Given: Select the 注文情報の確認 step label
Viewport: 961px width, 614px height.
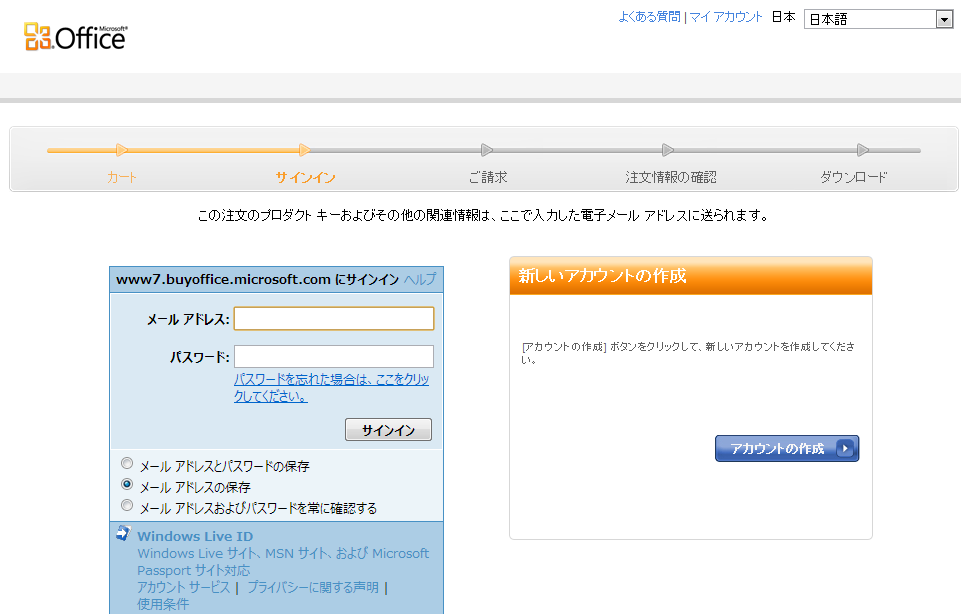Looking at the screenshot, I should pyautogui.click(x=671, y=178).
